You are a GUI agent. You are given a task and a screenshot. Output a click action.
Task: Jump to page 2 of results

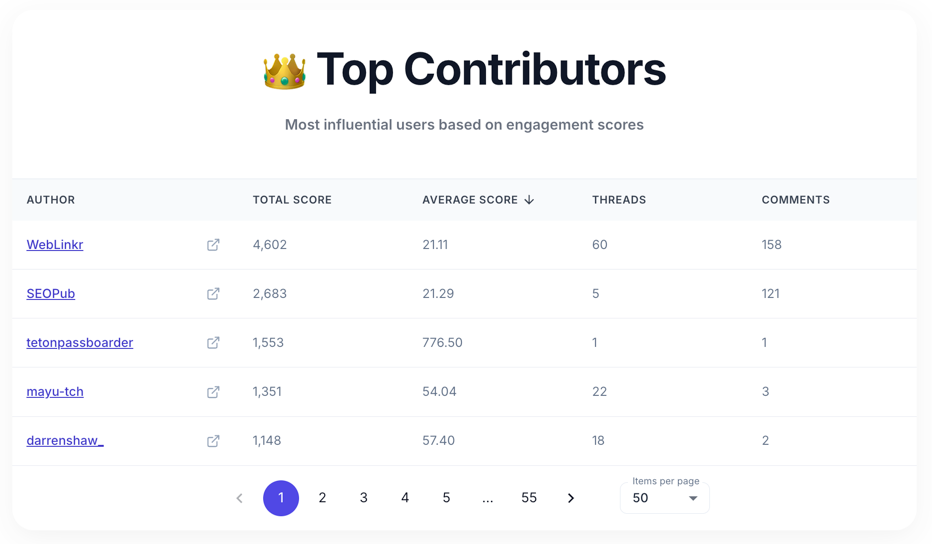322,498
